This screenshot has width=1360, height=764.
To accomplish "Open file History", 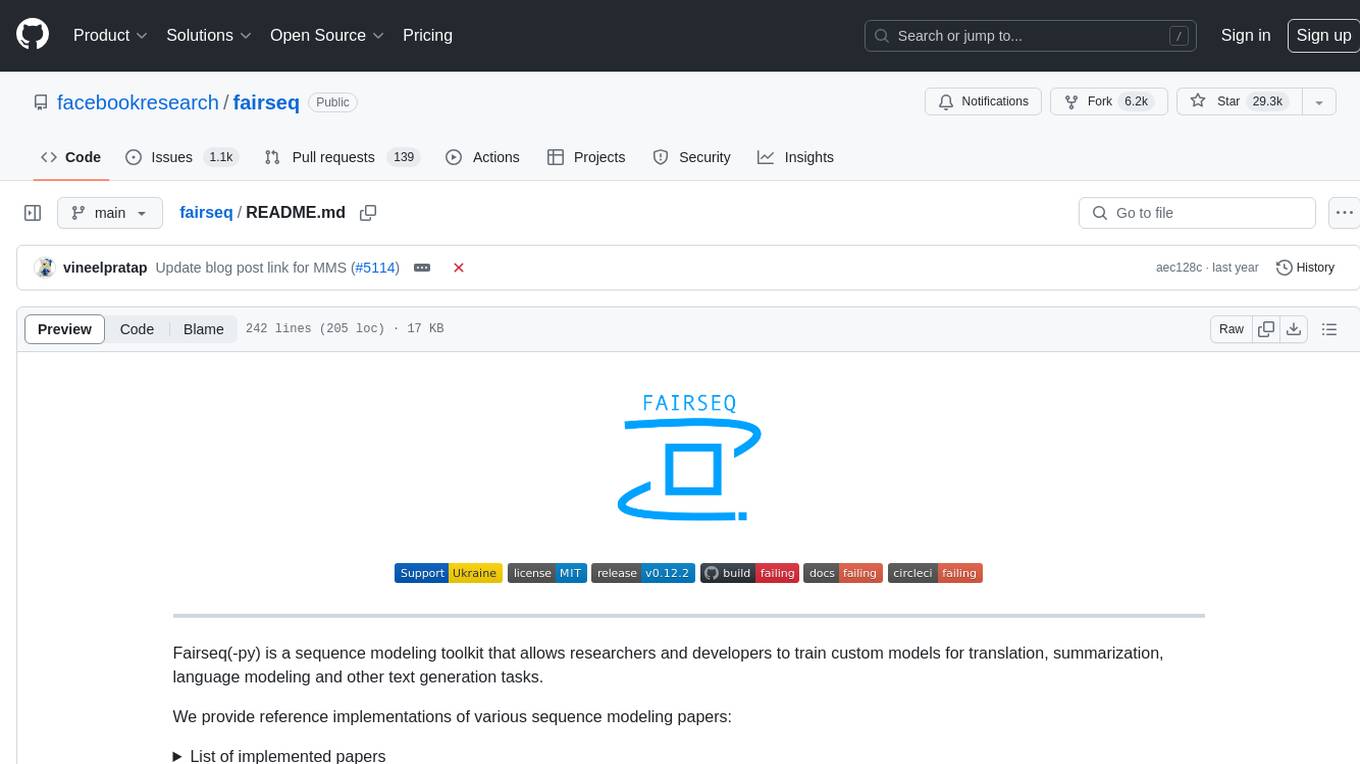I will [1305, 268].
